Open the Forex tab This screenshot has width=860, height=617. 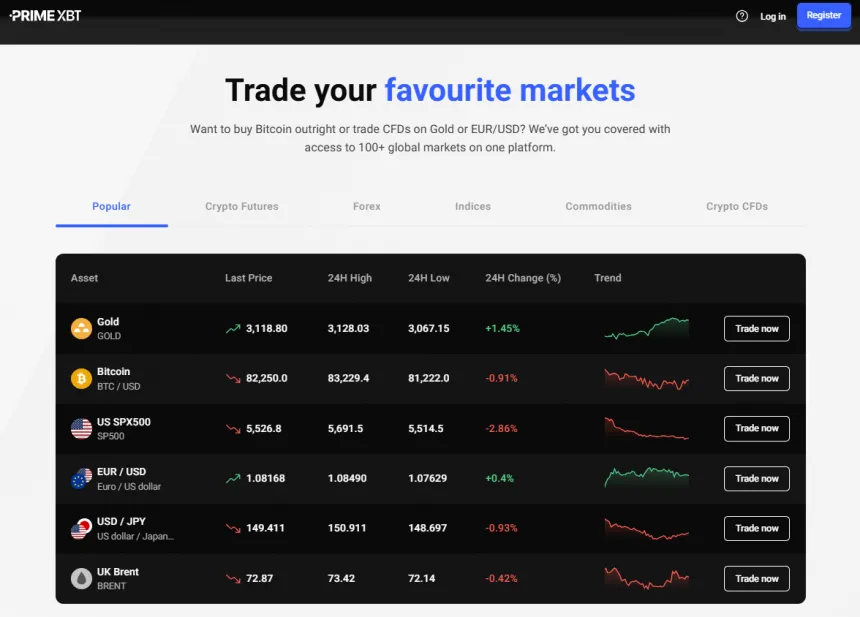tap(367, 207)
